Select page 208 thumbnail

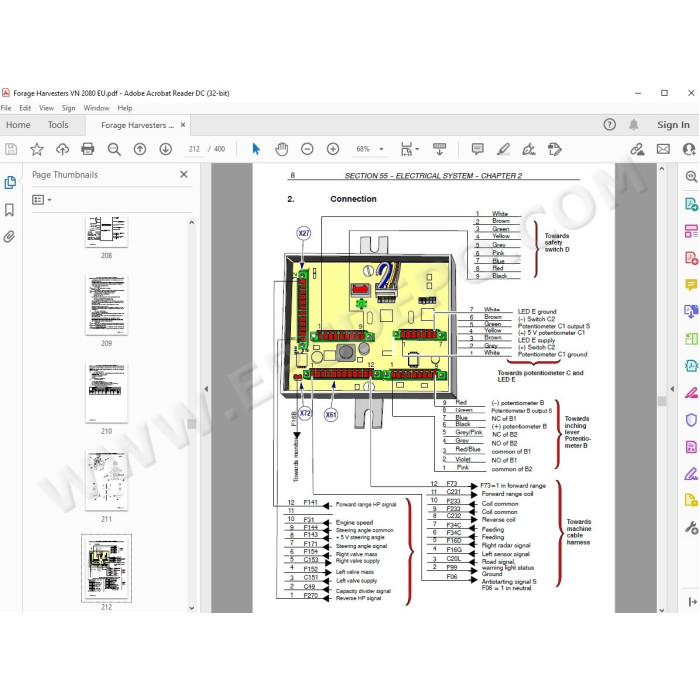pos(106,232)
